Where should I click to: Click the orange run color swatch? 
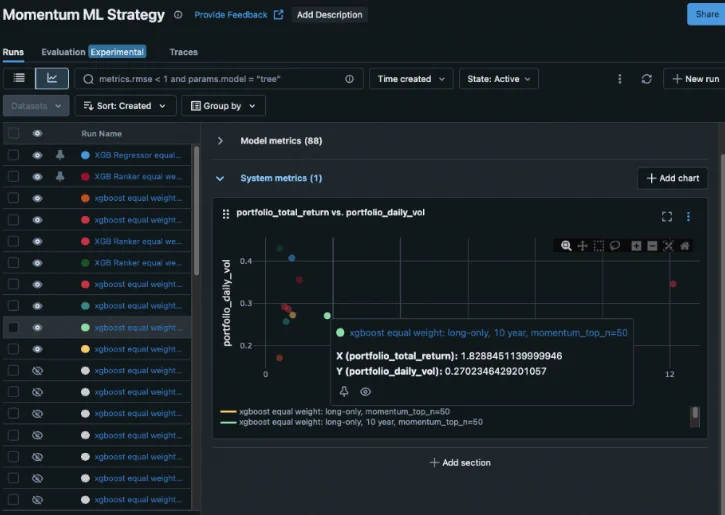click(x=85, y=198)
